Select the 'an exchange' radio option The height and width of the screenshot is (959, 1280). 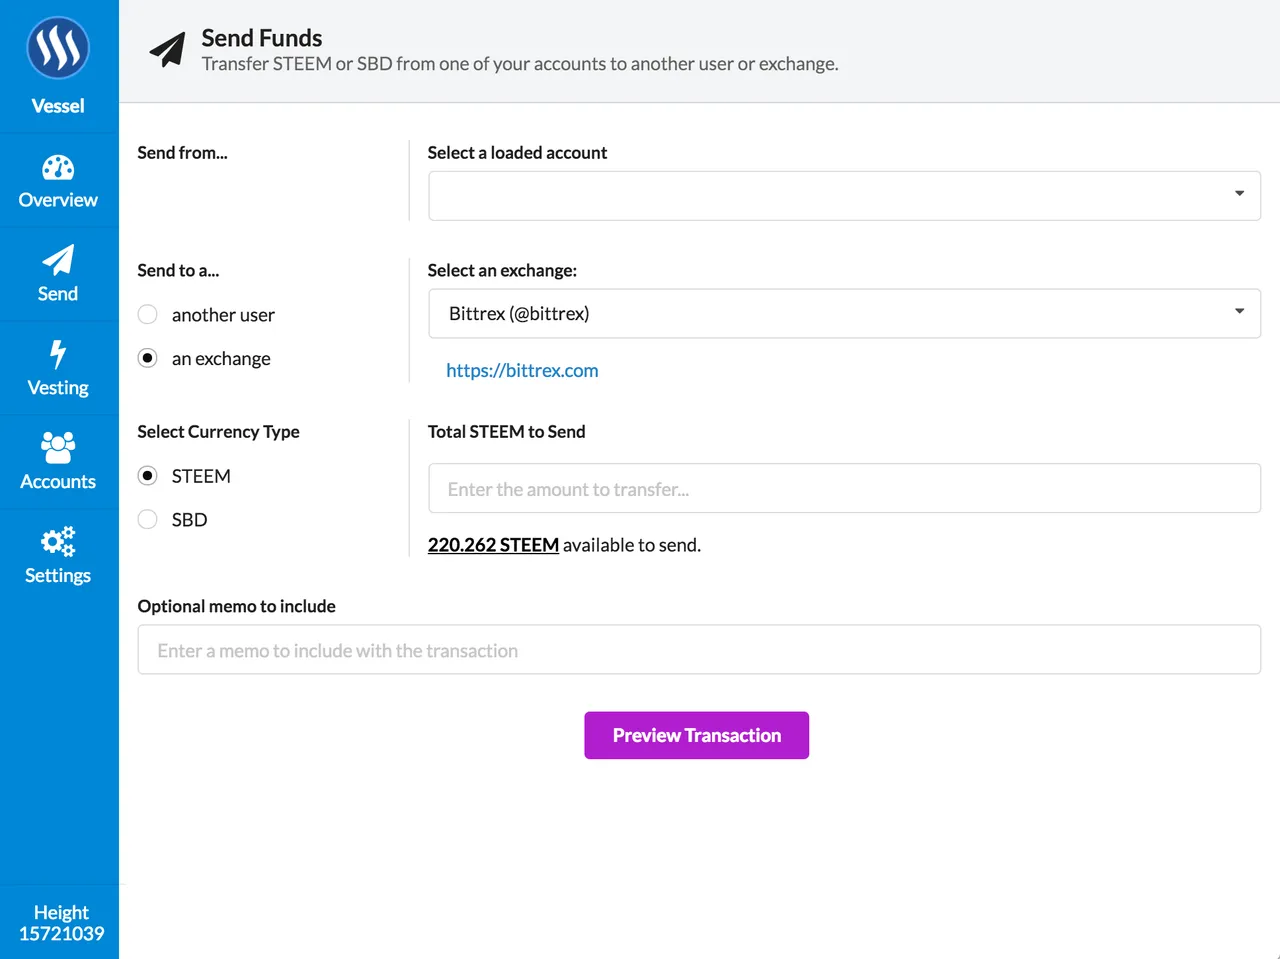point(148,358)
